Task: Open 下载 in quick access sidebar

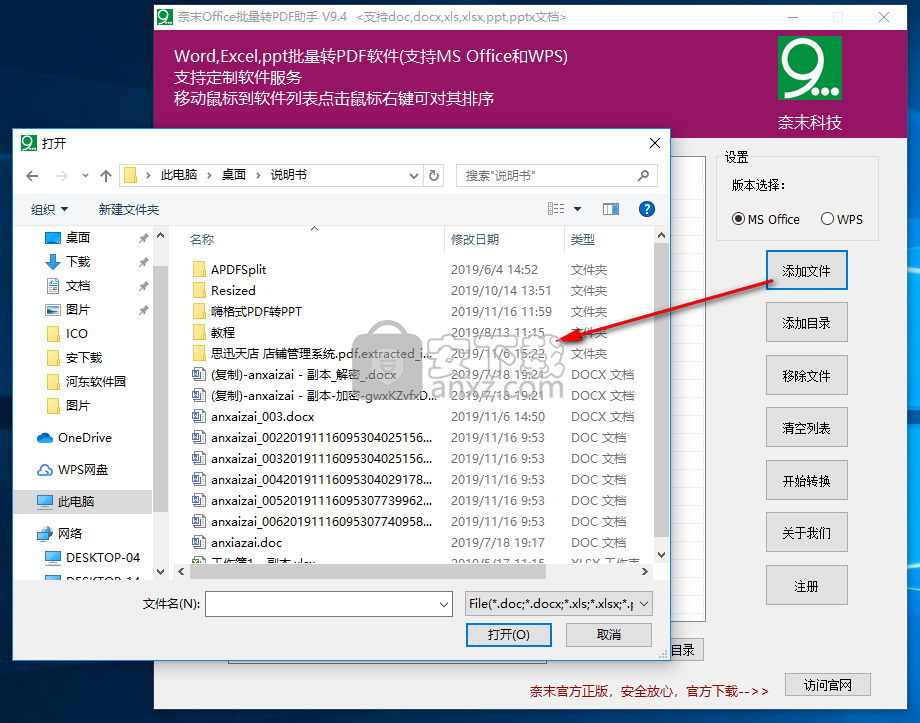Action: pyautogui.click(x=77, y=262)
